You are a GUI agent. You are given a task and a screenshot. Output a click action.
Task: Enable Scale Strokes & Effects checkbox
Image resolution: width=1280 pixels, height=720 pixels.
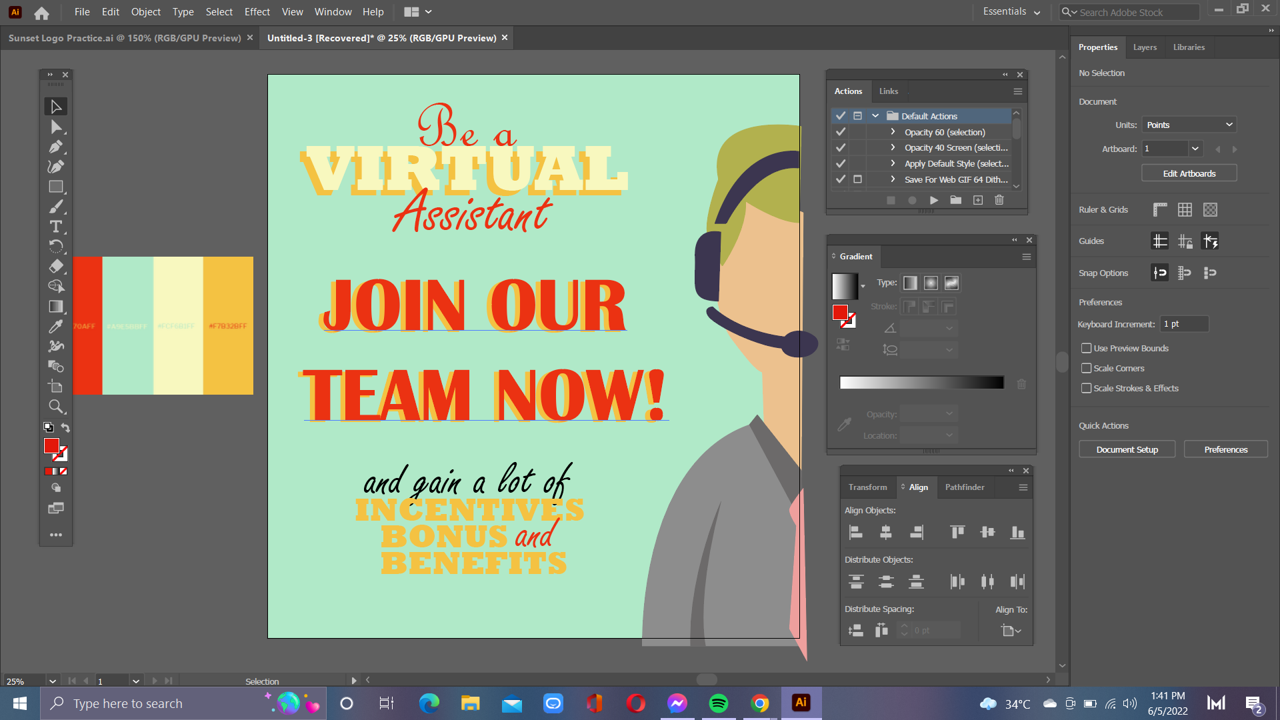[x=1086, y=388]
